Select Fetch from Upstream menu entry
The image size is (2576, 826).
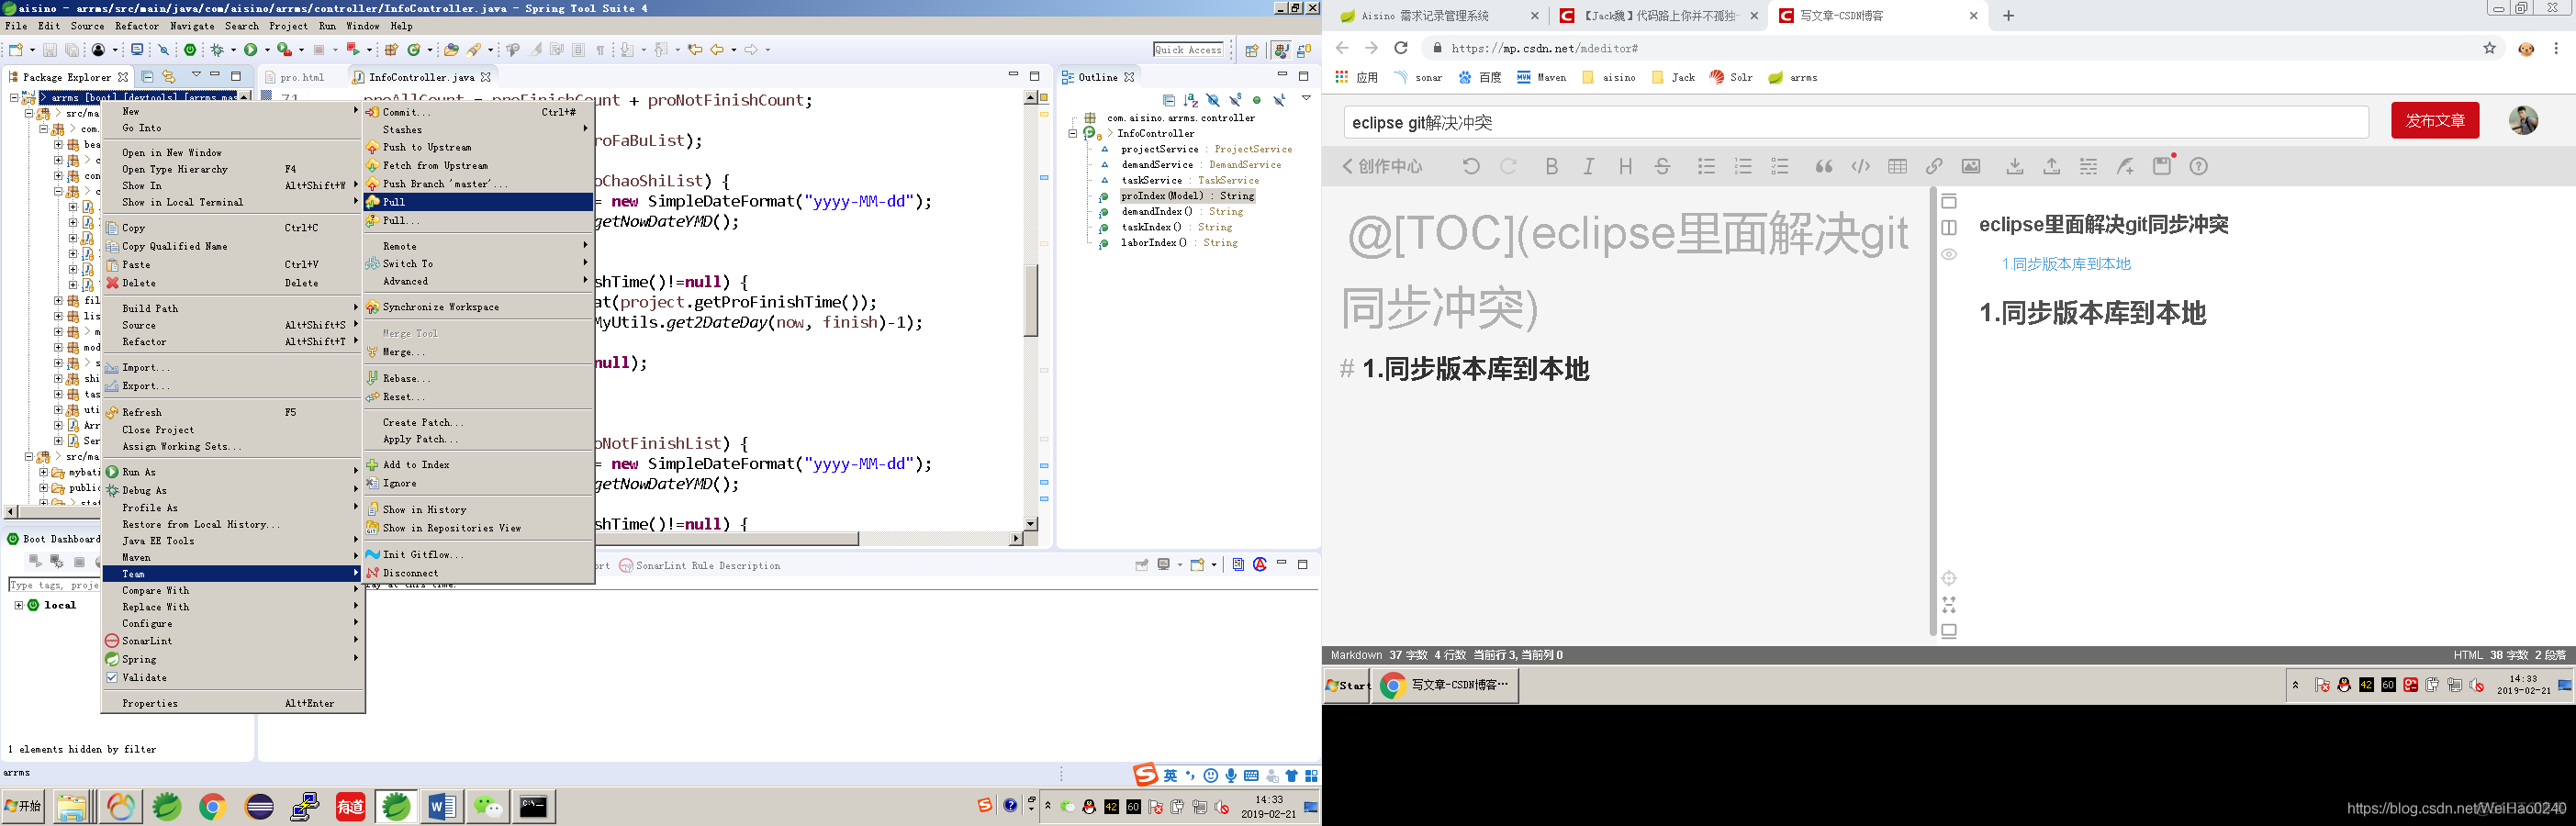point(478,165)
